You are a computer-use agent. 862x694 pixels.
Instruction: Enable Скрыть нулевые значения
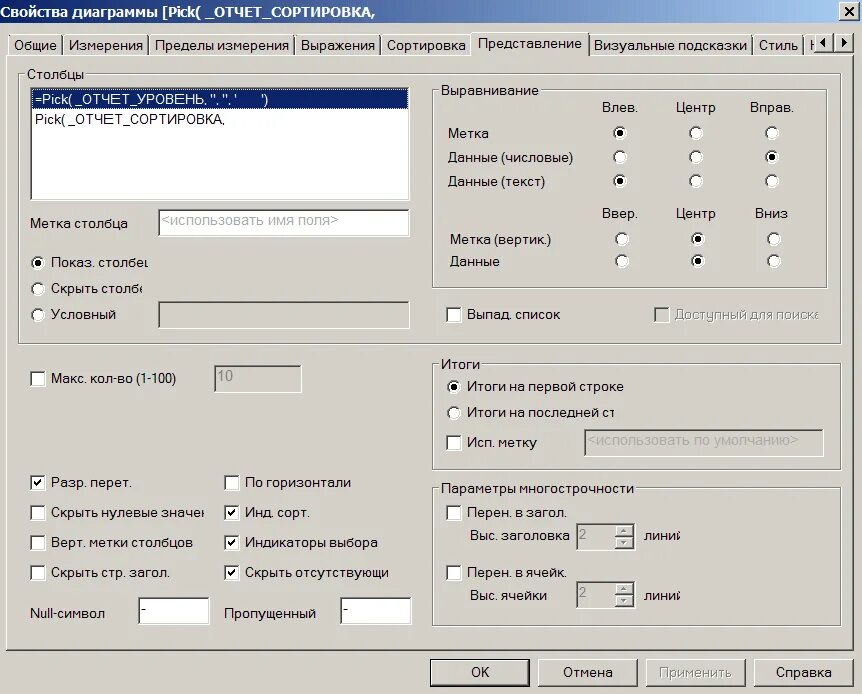pyautogui.click(x=38, y=514)
